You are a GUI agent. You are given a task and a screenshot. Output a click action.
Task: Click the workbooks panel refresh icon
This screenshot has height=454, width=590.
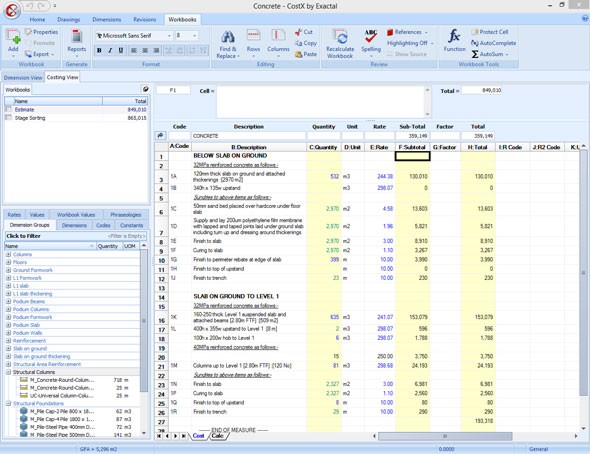coord(145,89)
